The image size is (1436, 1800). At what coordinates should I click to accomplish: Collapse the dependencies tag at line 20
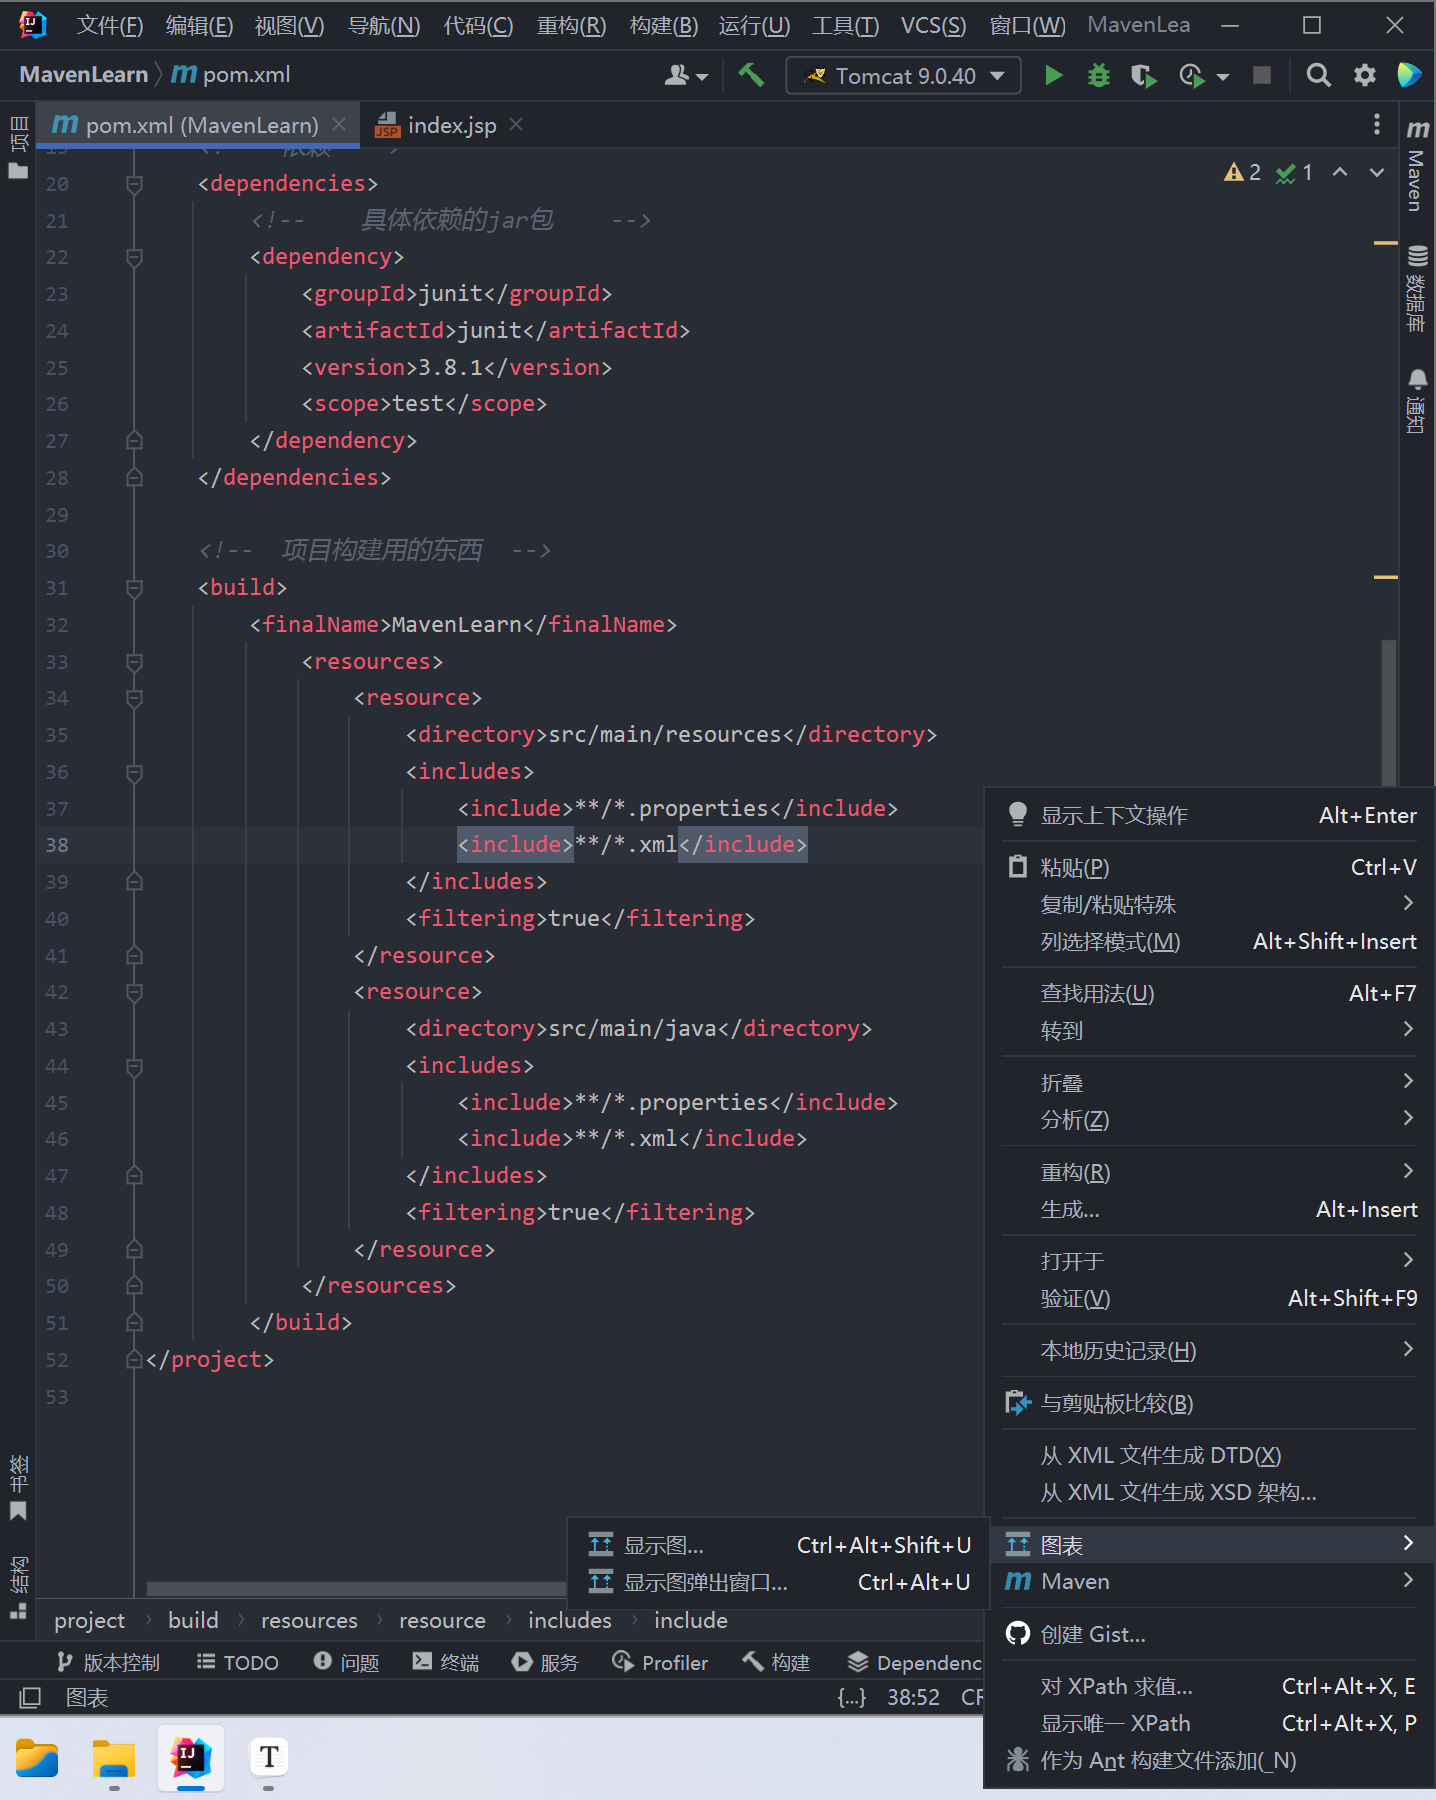[134, 184]
